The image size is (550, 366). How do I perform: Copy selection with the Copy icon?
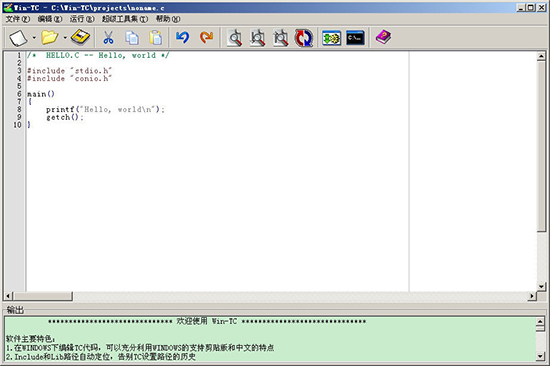(132, 38)
